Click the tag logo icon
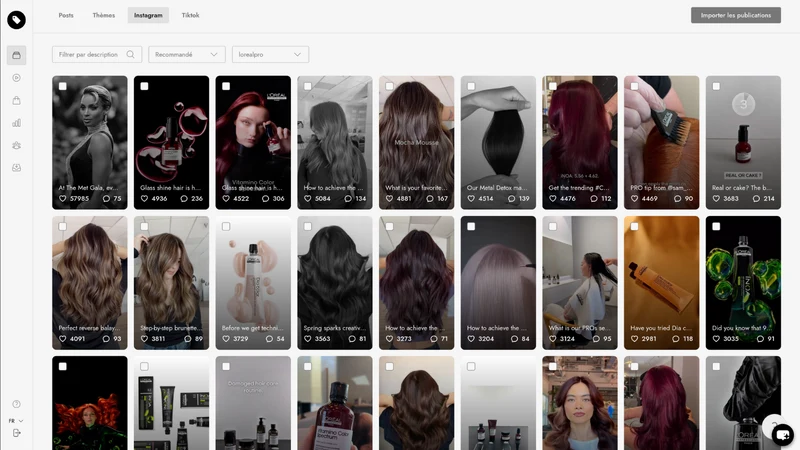Screen dimensions: 800x450 tap(16, 20)
